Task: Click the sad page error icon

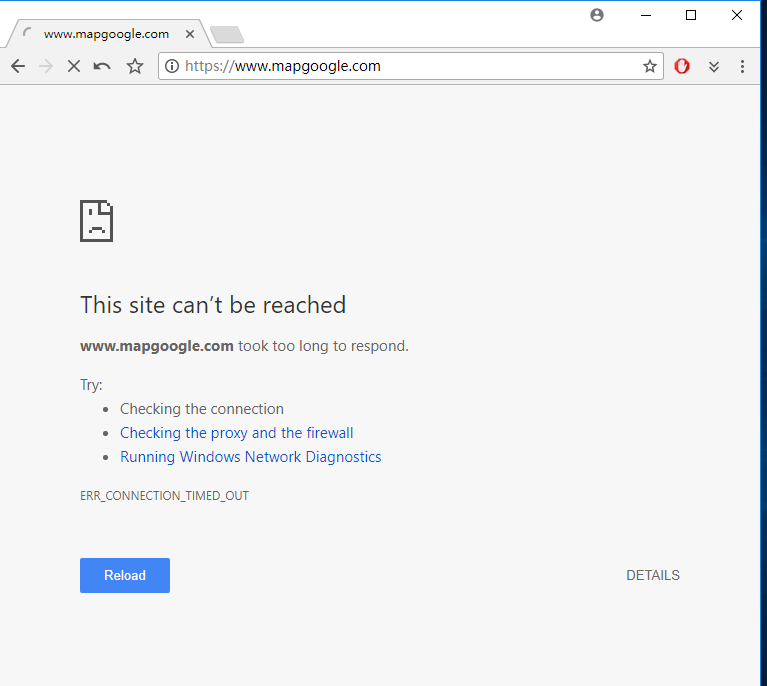Action: 96,221
